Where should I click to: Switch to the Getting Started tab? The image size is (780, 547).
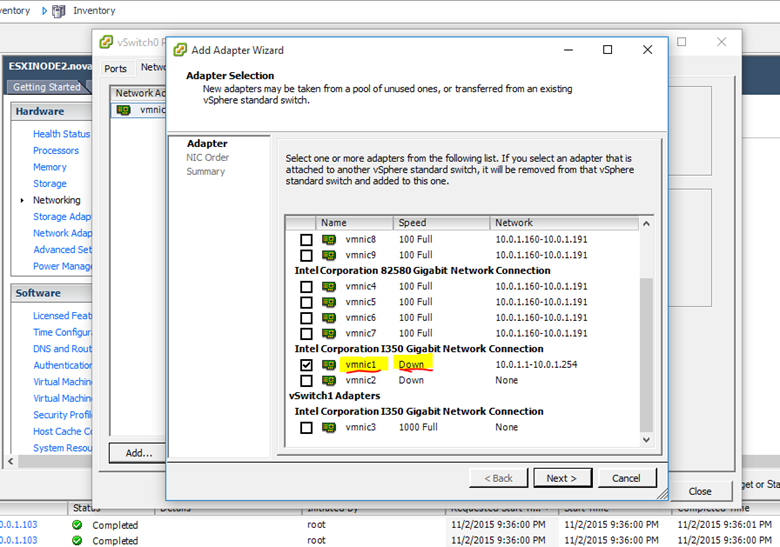tap(47, 87)
